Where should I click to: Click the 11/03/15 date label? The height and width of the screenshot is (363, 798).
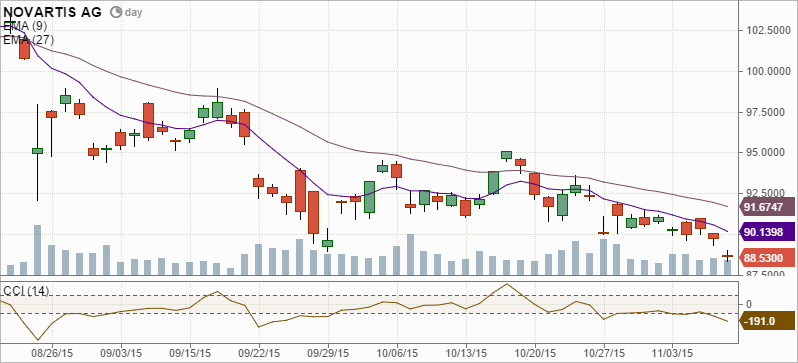(673, 352)
